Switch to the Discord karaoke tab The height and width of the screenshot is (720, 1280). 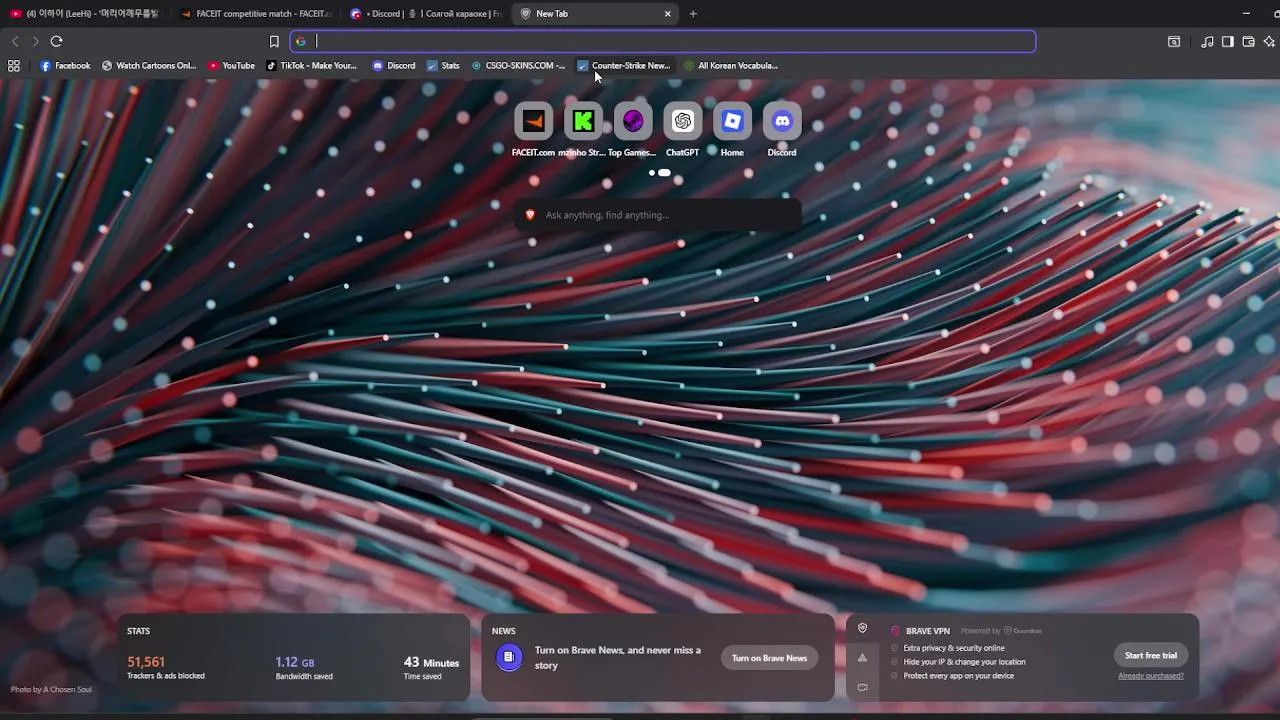(426, 14)
